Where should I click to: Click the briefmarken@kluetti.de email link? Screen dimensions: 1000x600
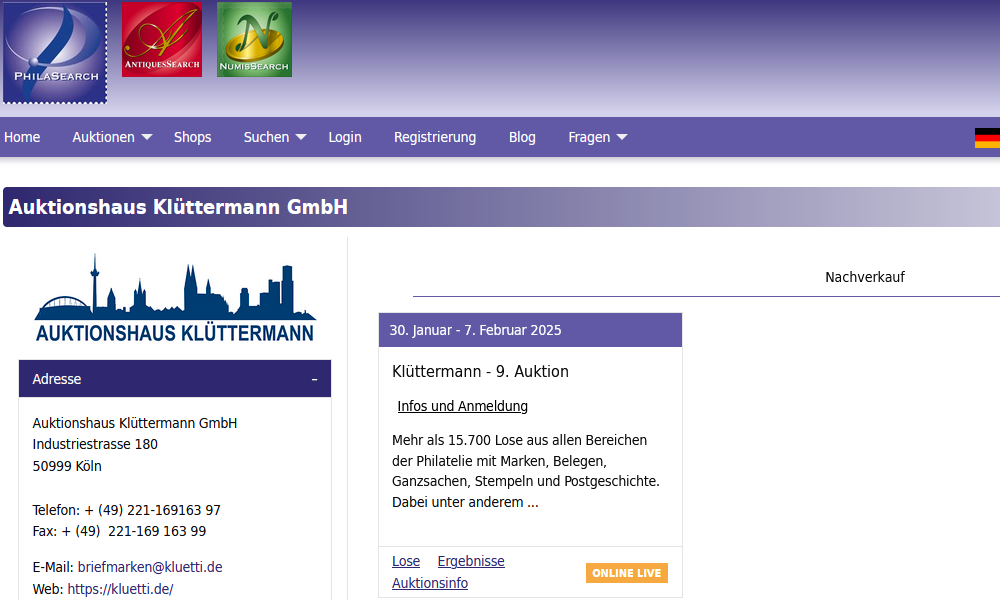pos(150,567)
